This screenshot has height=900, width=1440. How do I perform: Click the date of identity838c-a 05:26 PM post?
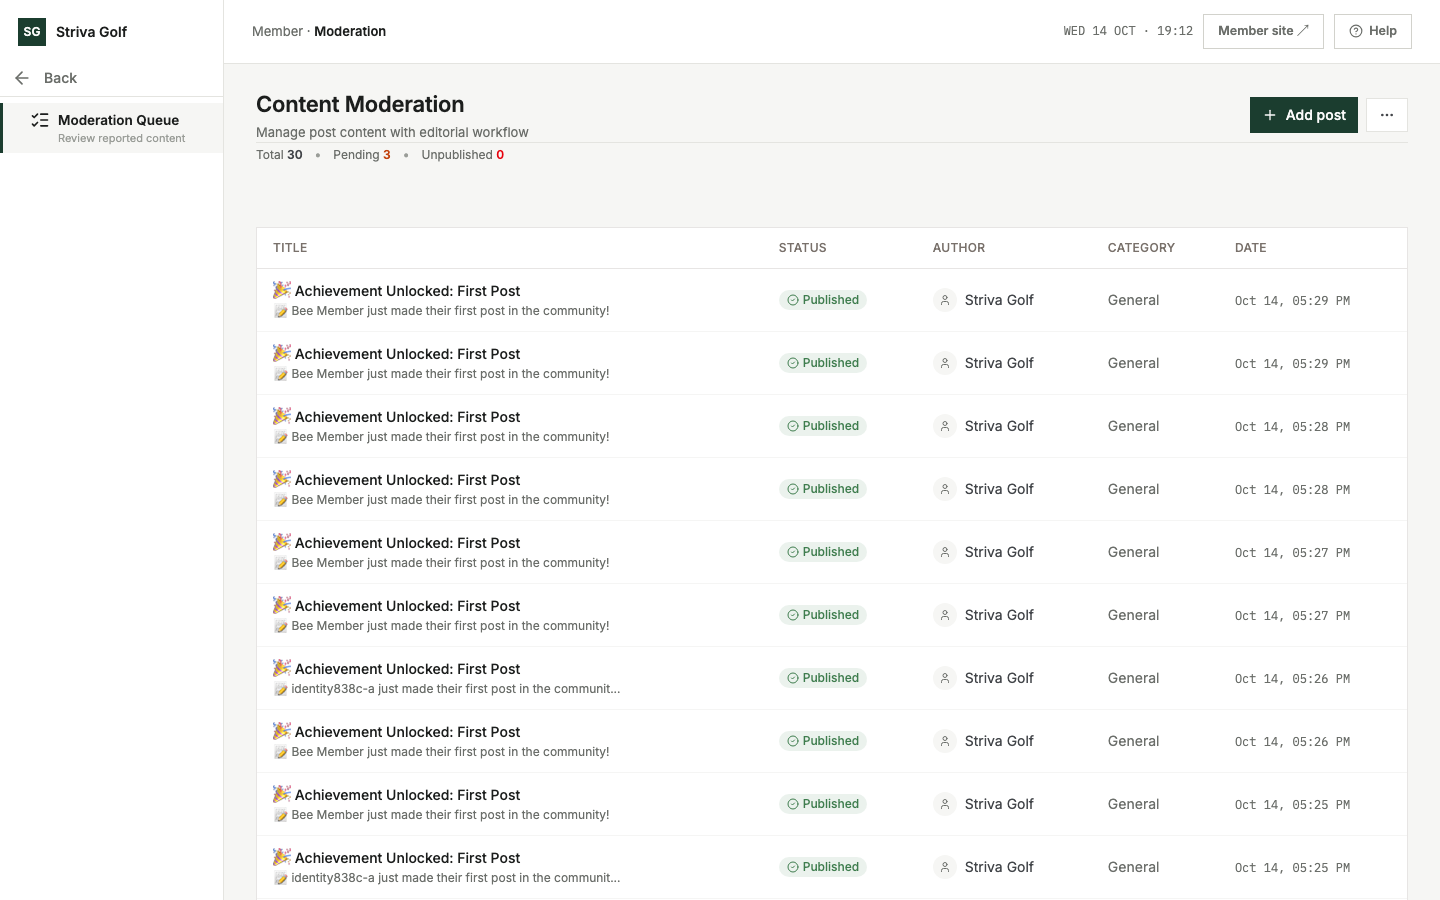[x=1292, y=679]
